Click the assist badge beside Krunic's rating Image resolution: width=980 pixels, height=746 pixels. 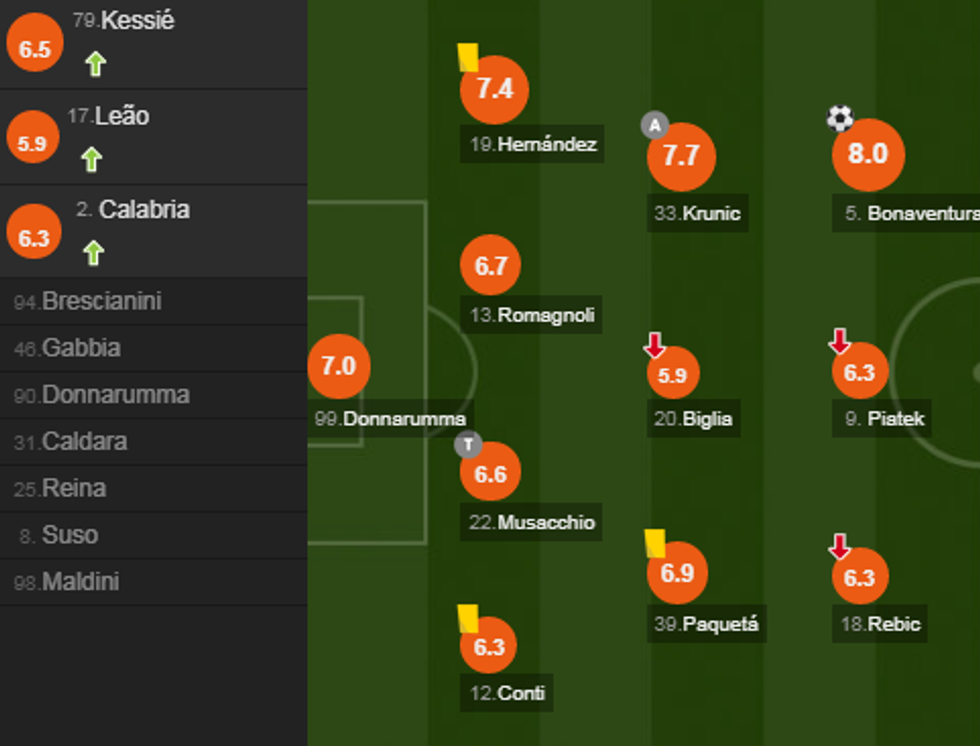[x=654, y=125]
